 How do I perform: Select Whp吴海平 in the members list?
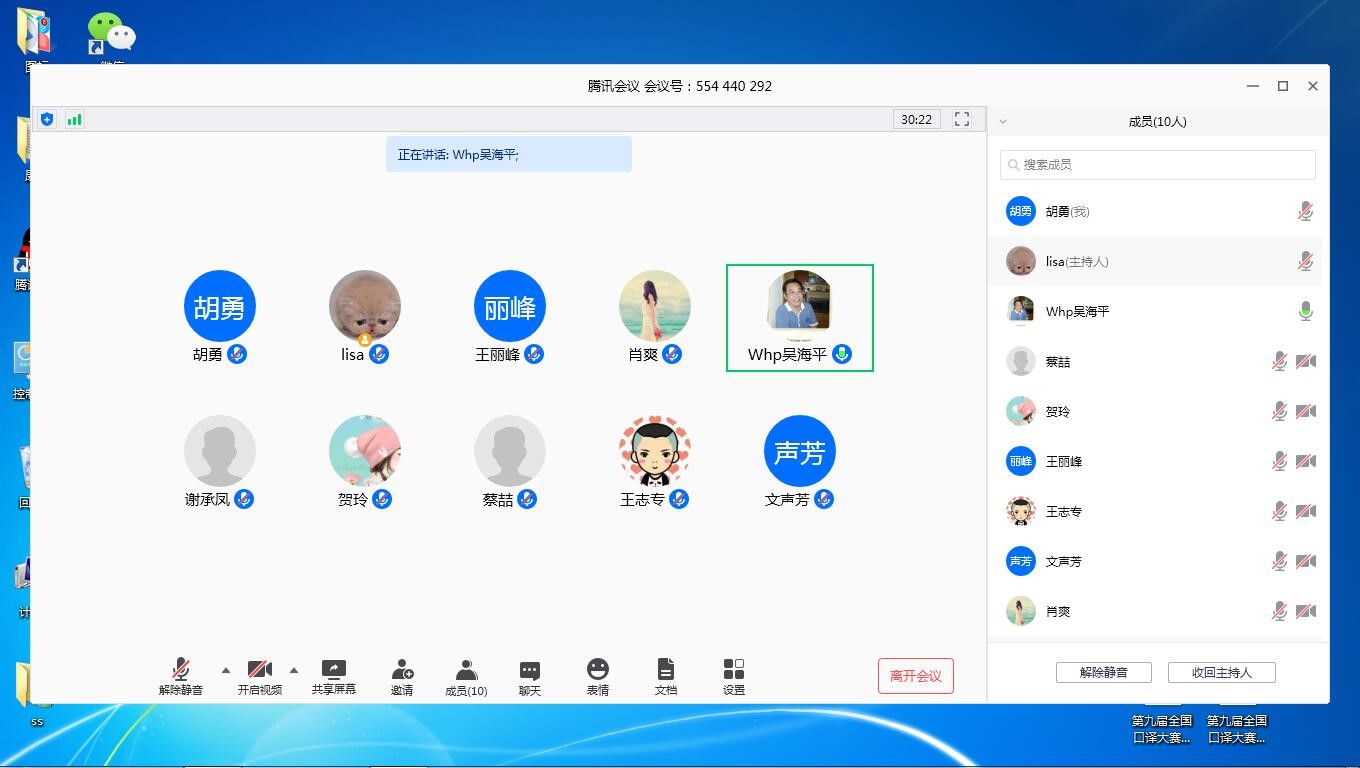[1077, 312]
